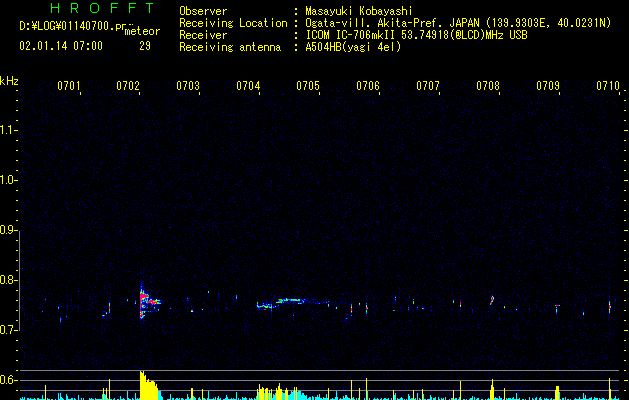The height and width of the screenshot is (400, 629).
Task: Click the 0708 time axis marker
Action: pyautogui.click(x=488, y=86)
